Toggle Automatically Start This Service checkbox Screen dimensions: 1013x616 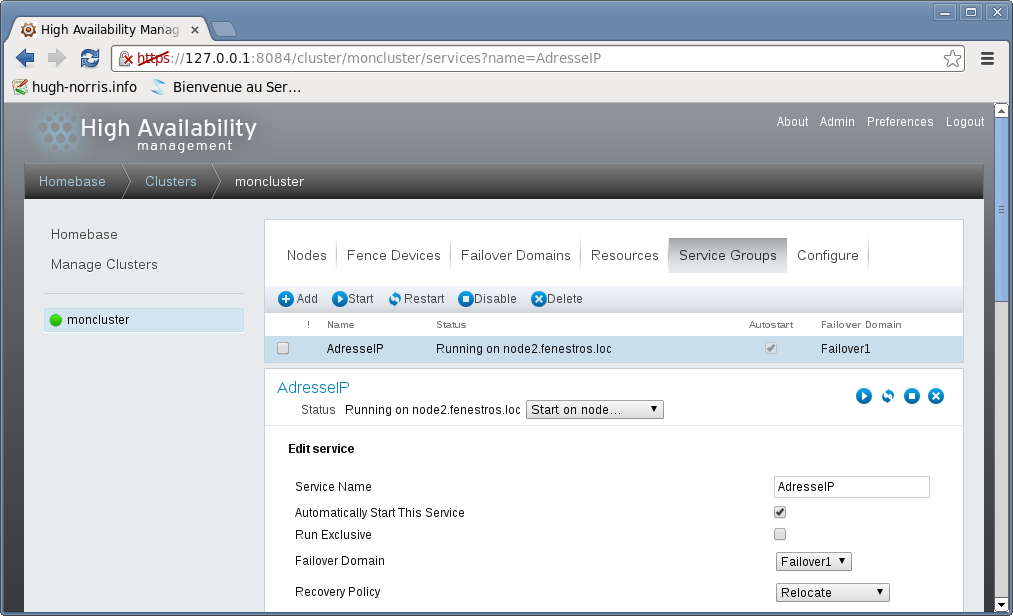pyautogui.click(x=780, y=512)
